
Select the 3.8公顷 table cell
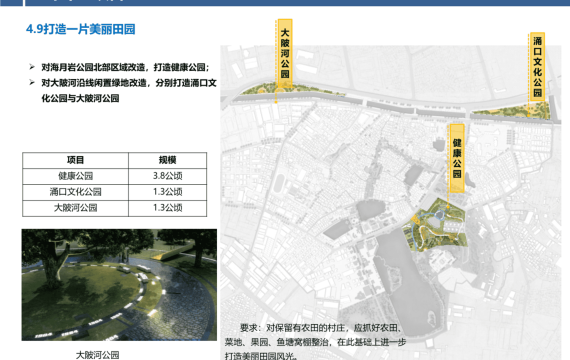tap(168, 176)
